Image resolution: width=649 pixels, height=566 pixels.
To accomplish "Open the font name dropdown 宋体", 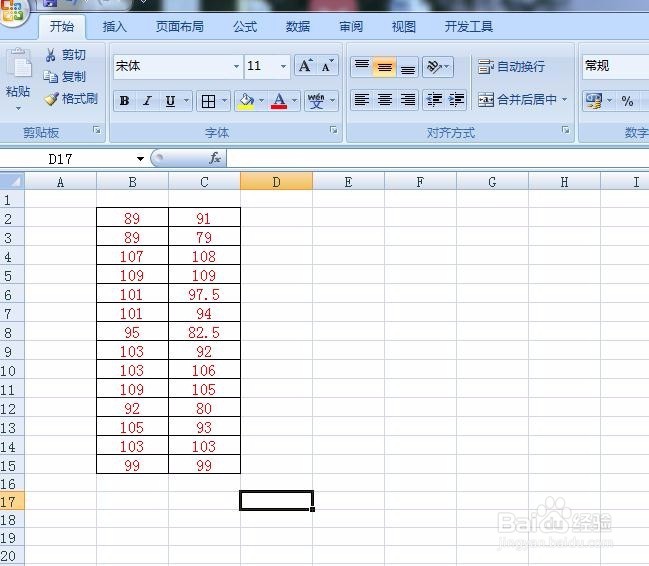I will (236, 66).
